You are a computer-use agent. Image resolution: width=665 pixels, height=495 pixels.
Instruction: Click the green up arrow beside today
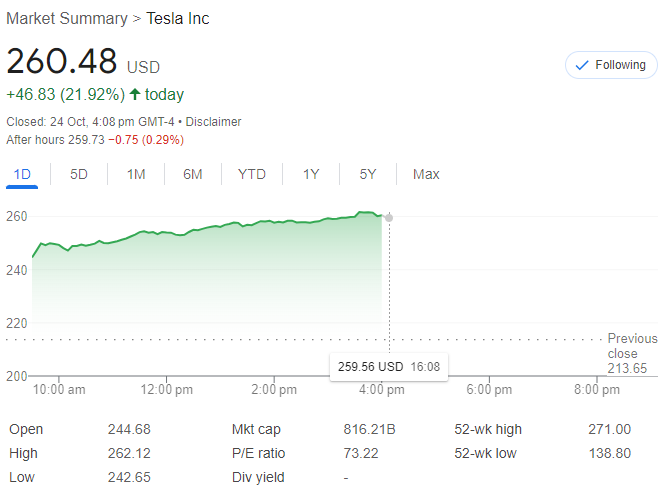pyautogui.click(x=135, y=94)
